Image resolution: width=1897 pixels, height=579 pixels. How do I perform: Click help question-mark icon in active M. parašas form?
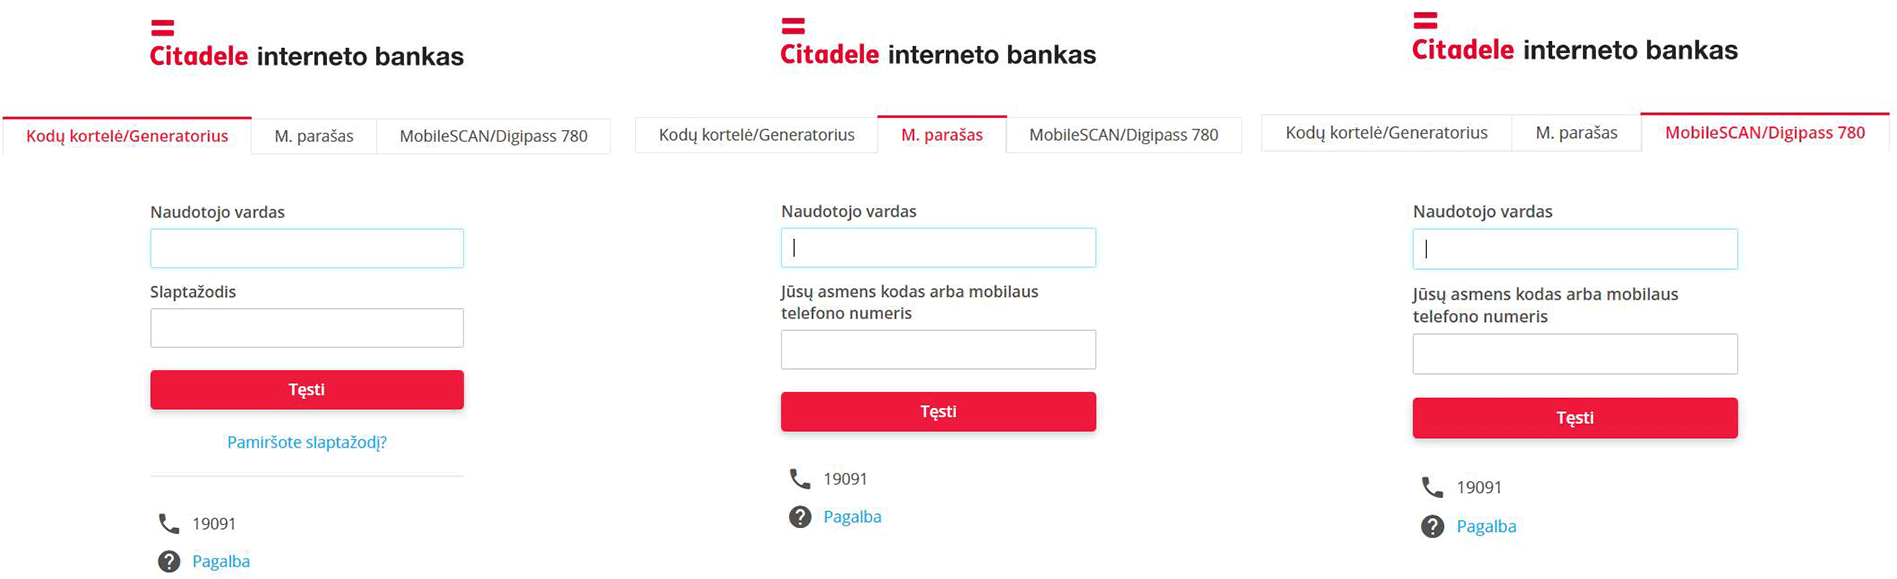[x=800, y=517]
